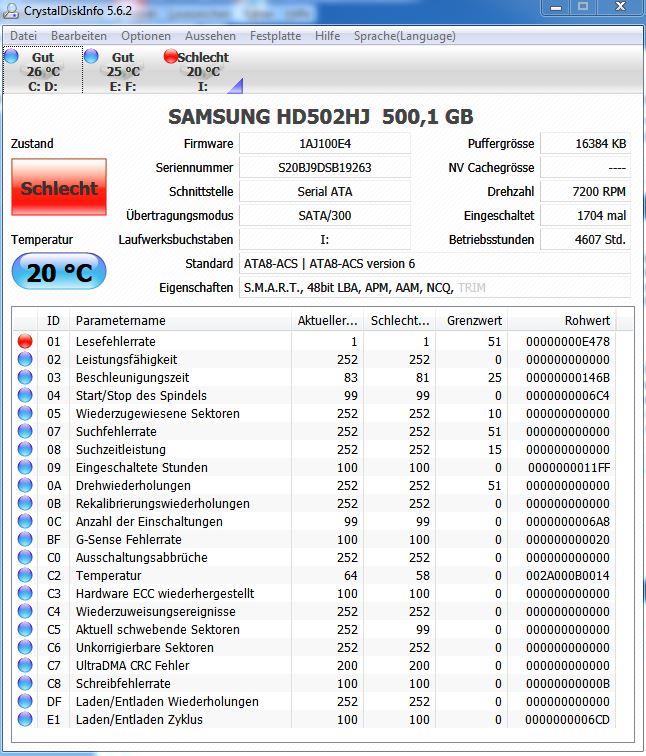Click the Betriebsstunden field 4607 Std.
The height and width of the screenshot is (756, 646).
click(585, 240)
